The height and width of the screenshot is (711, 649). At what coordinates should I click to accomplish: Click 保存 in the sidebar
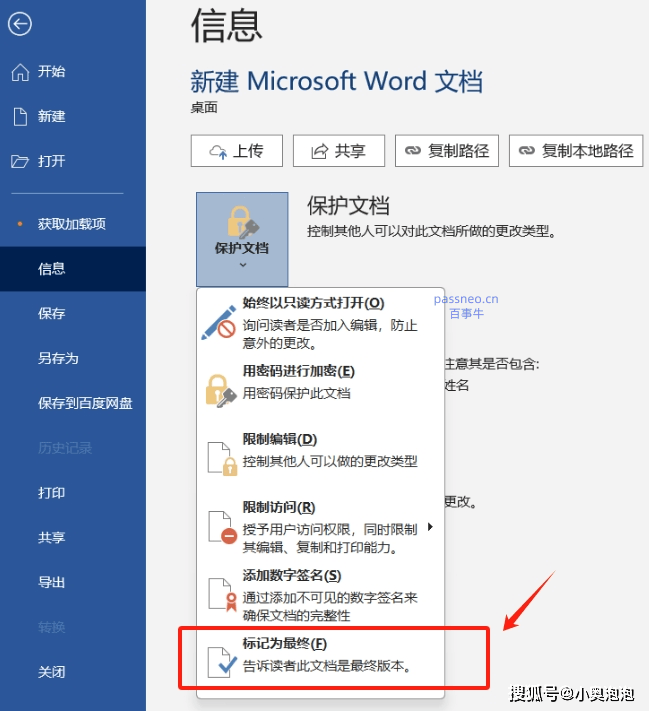click(73, 313)
